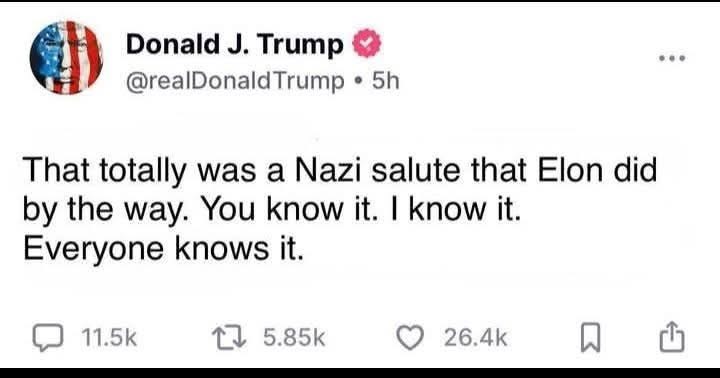720x378 pixels.
Task: Click the 'Everyone knows it.' line
Action: point(164,249)
